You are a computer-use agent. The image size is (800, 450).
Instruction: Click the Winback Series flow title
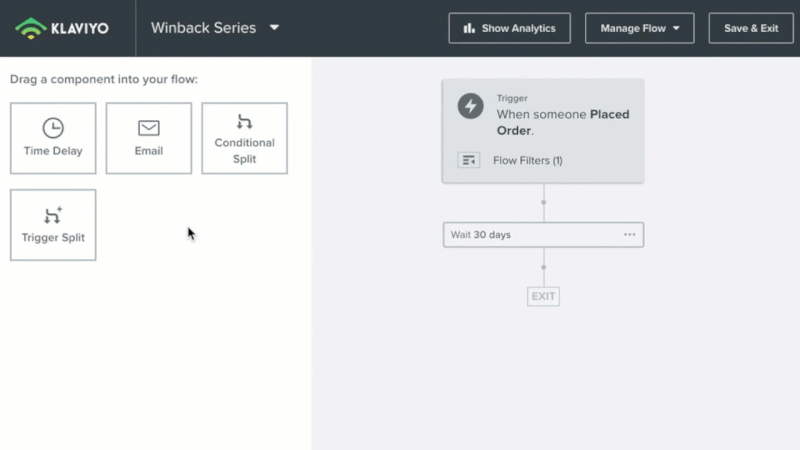pyautogui.click(x=203, y=28)
